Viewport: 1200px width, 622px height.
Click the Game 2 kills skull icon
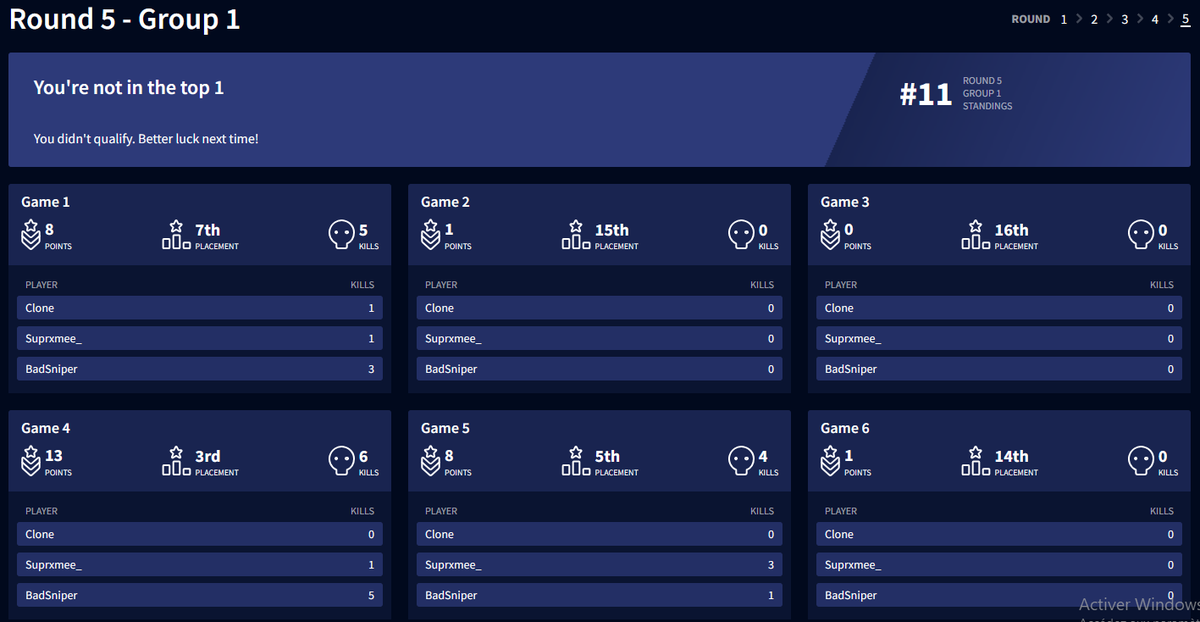(741, 235)
